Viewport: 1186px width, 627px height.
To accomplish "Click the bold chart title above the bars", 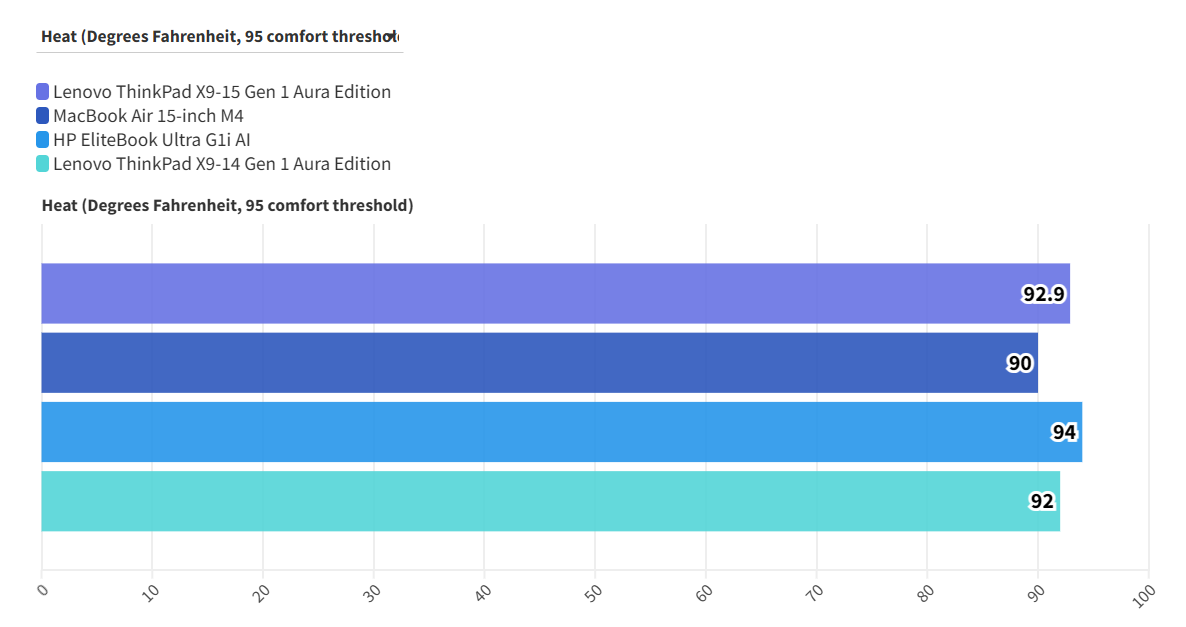I will click(228, 206).
